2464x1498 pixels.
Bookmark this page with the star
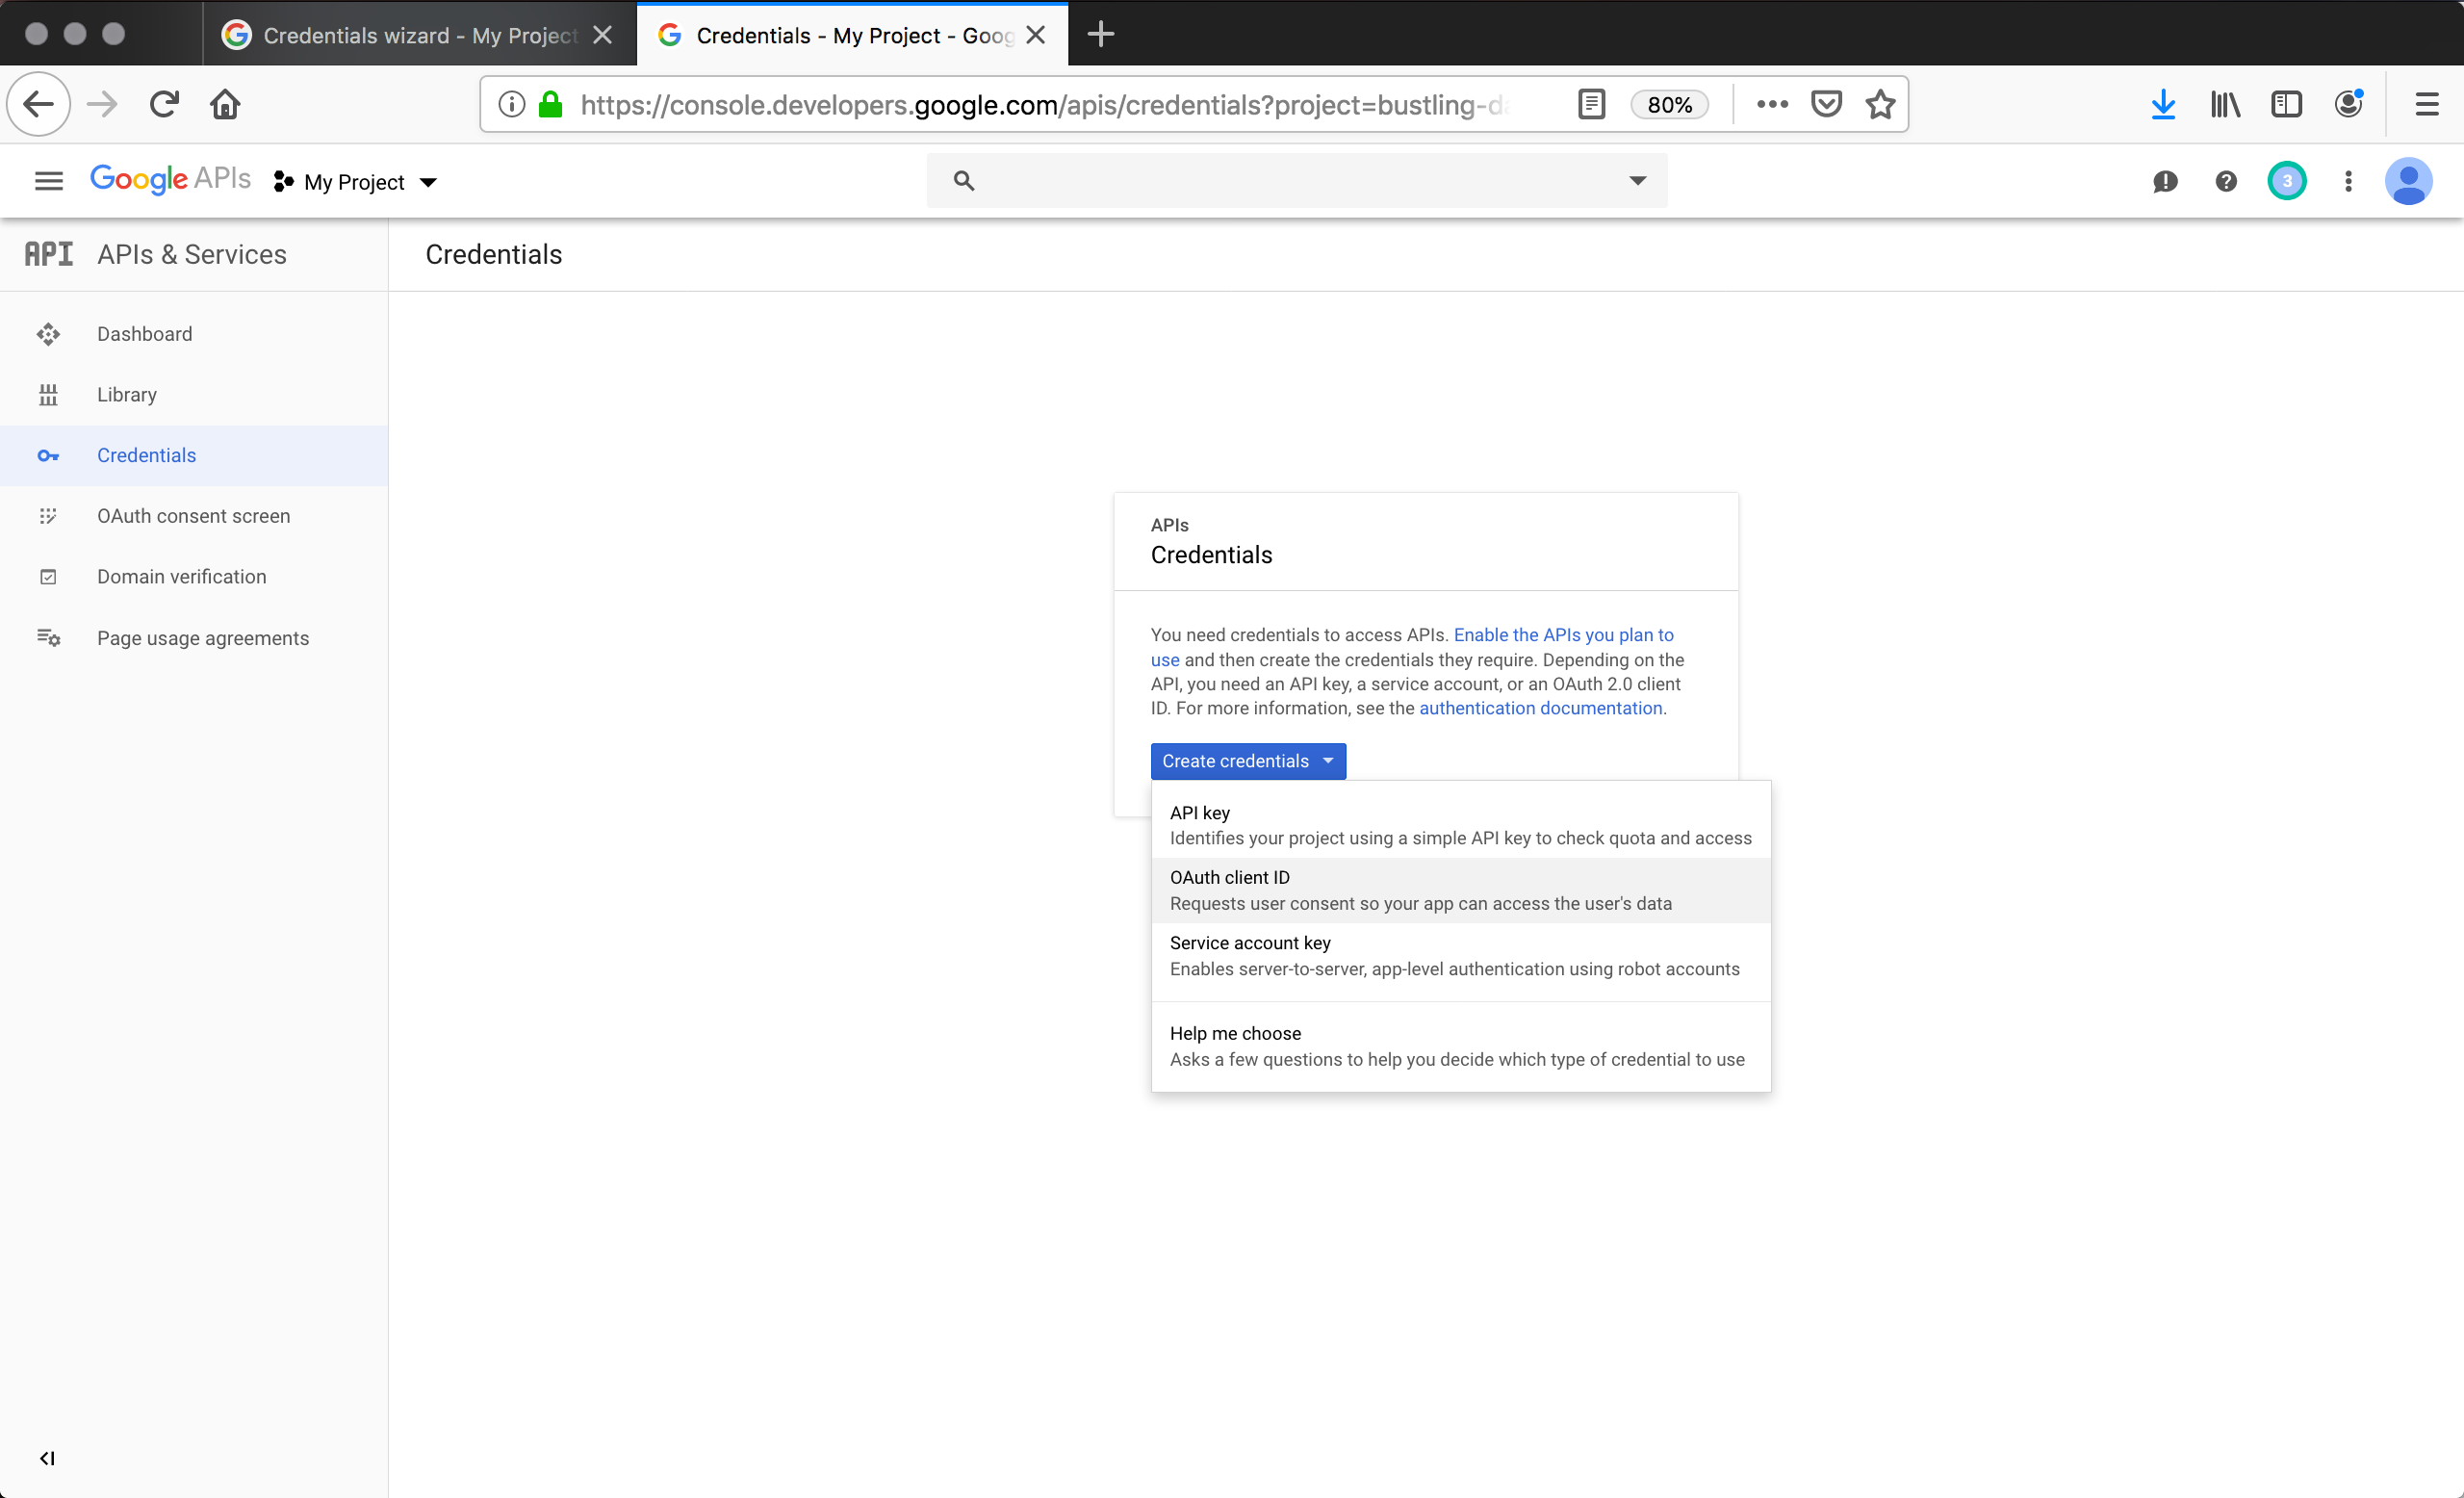[1880, 104]
